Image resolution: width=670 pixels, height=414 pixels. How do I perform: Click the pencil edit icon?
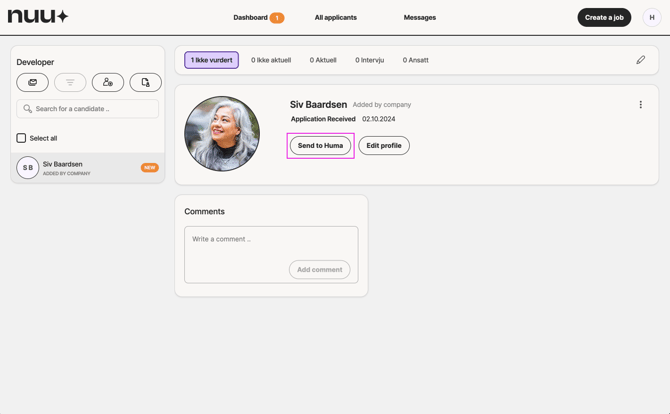[640, 60]
